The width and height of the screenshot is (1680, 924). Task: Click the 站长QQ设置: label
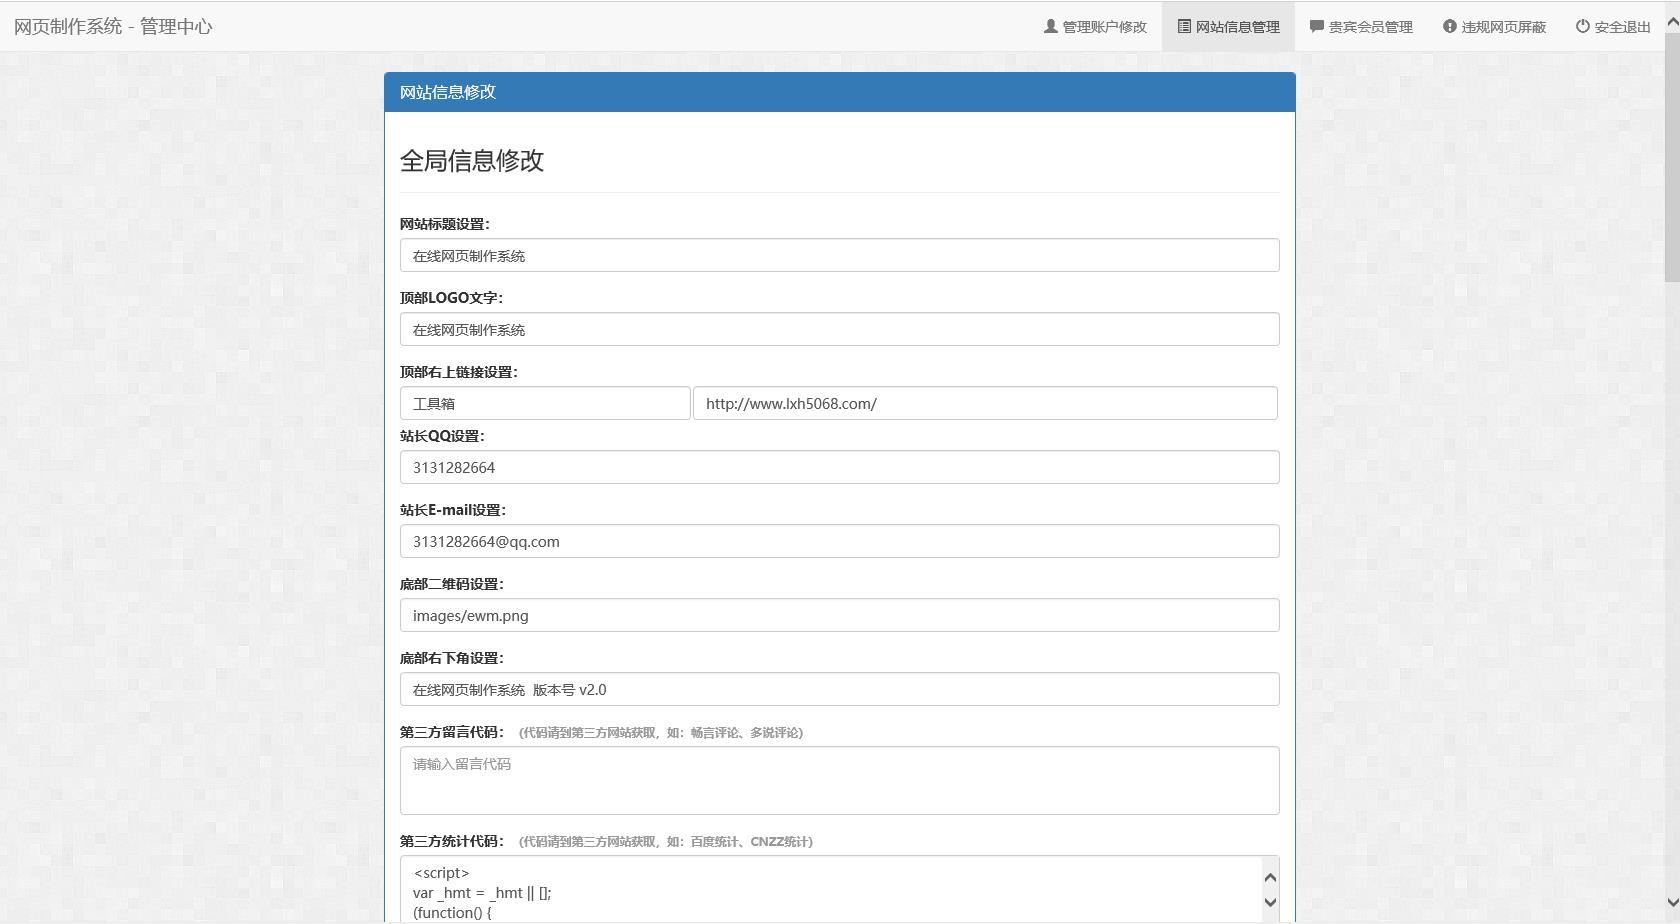click(x=442, y=436)
